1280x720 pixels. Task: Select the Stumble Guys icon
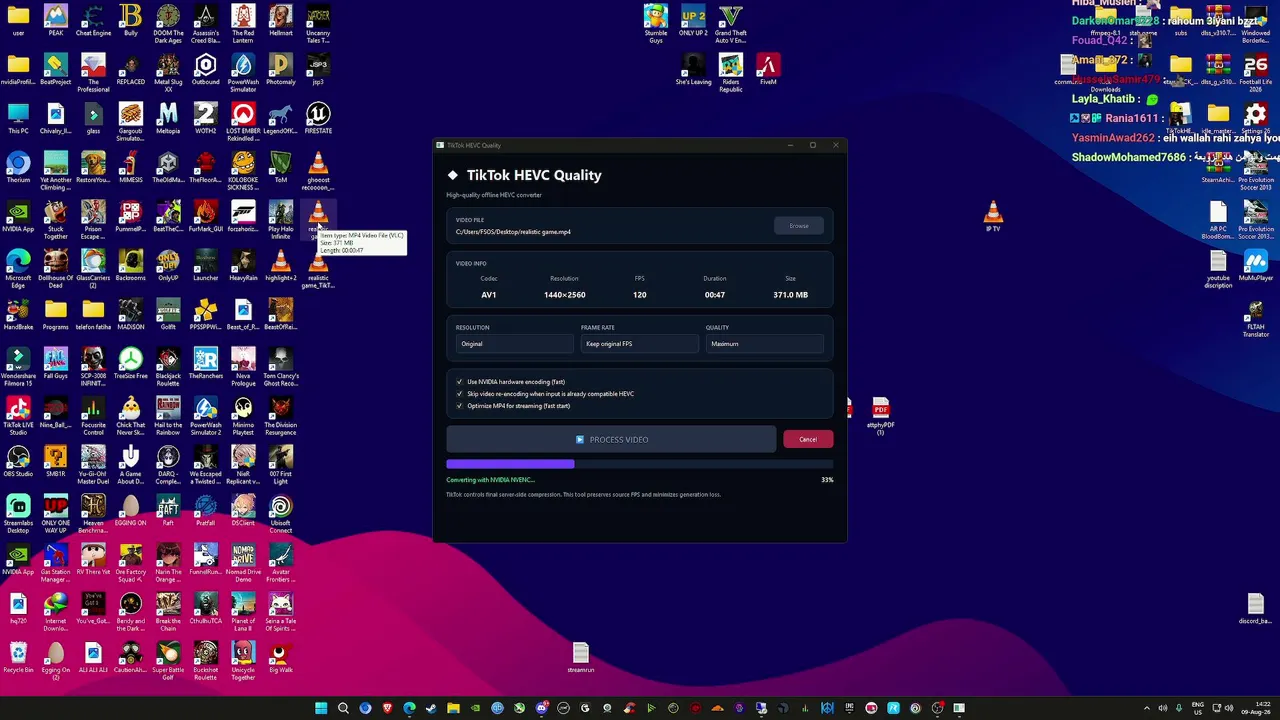coord(656,23)
